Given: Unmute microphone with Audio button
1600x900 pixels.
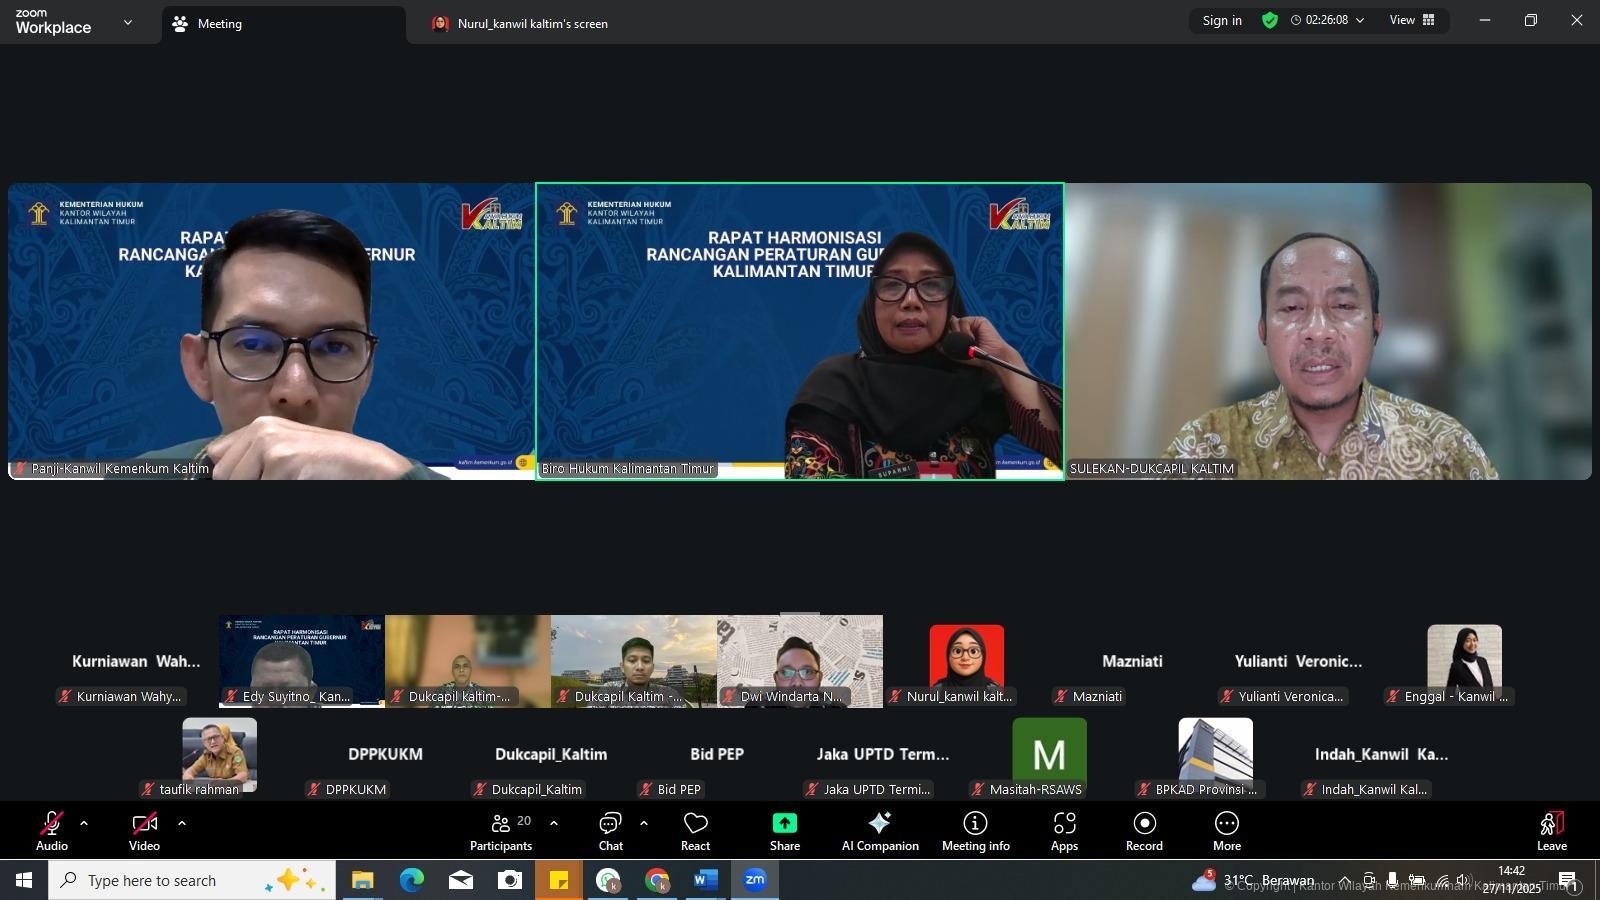Looking at the screenshot, I should coord(52,831).
